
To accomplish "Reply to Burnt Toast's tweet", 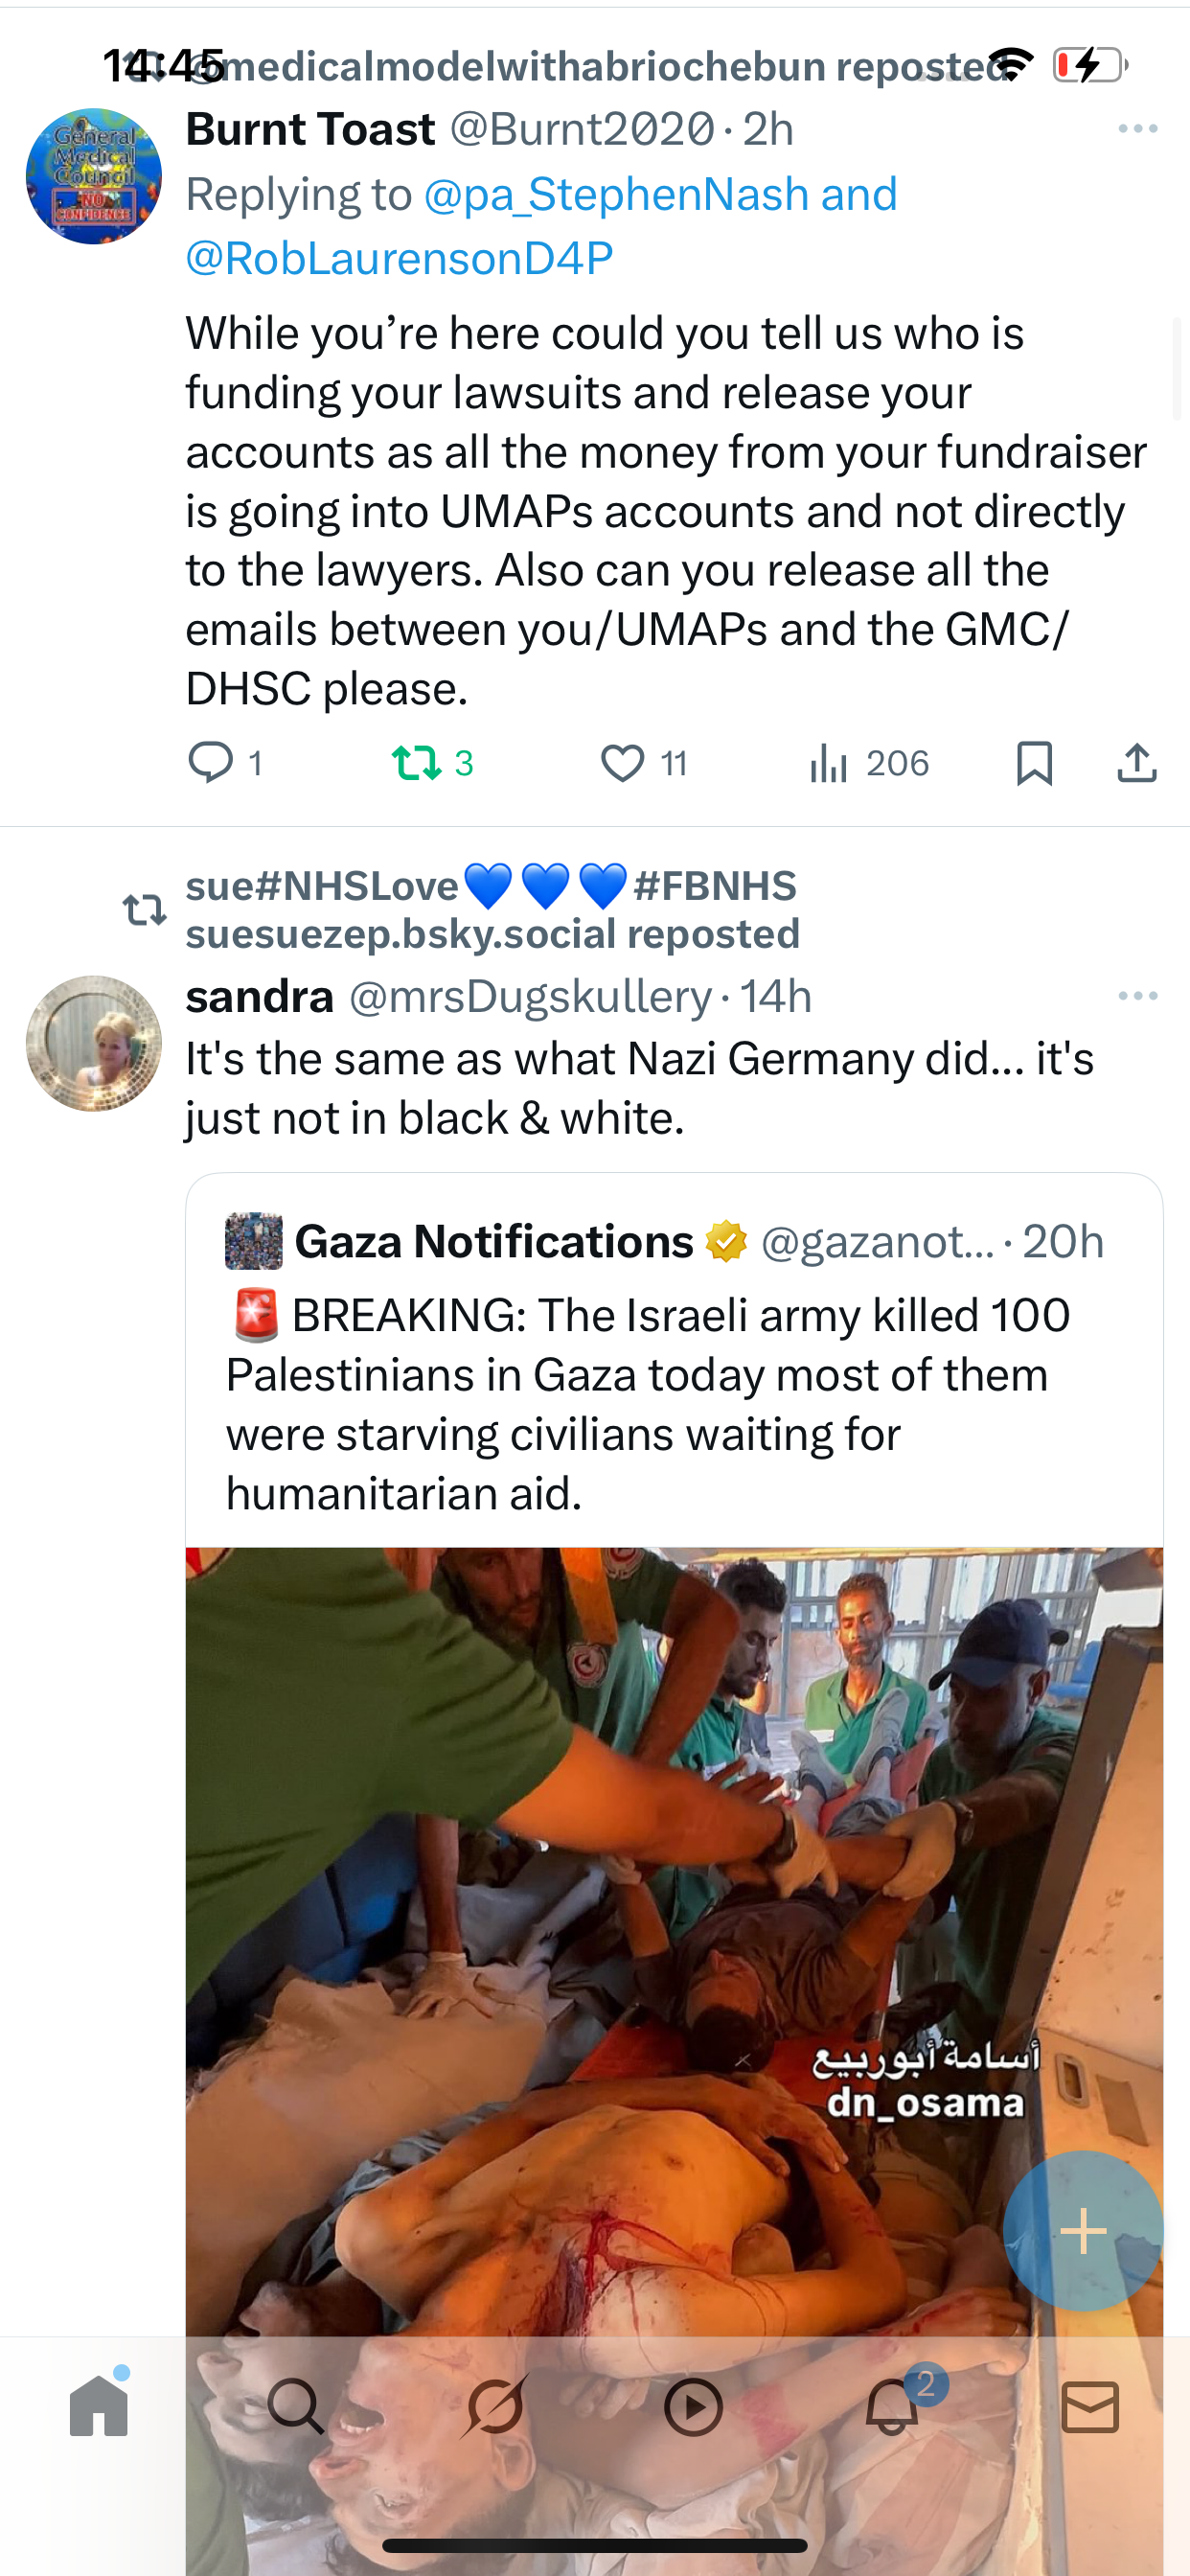I will [211, 763].
